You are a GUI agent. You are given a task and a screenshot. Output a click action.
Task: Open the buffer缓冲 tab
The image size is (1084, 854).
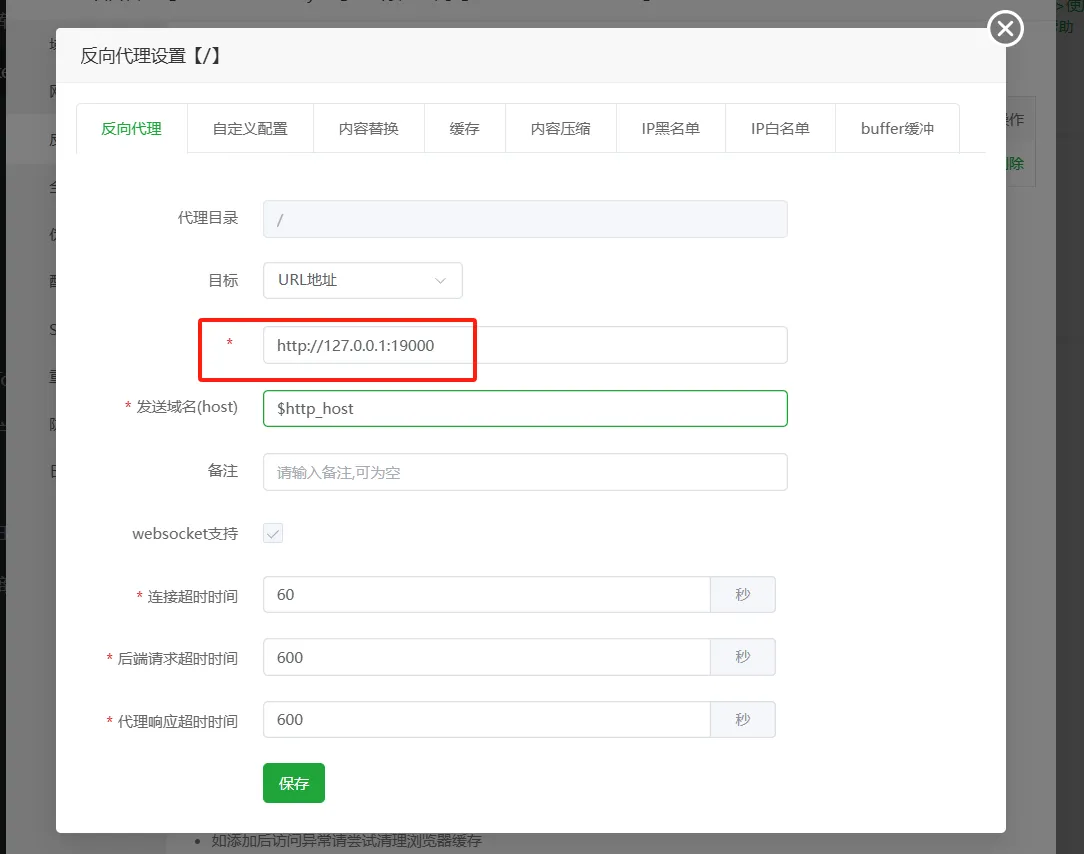[x=897, y=129]
